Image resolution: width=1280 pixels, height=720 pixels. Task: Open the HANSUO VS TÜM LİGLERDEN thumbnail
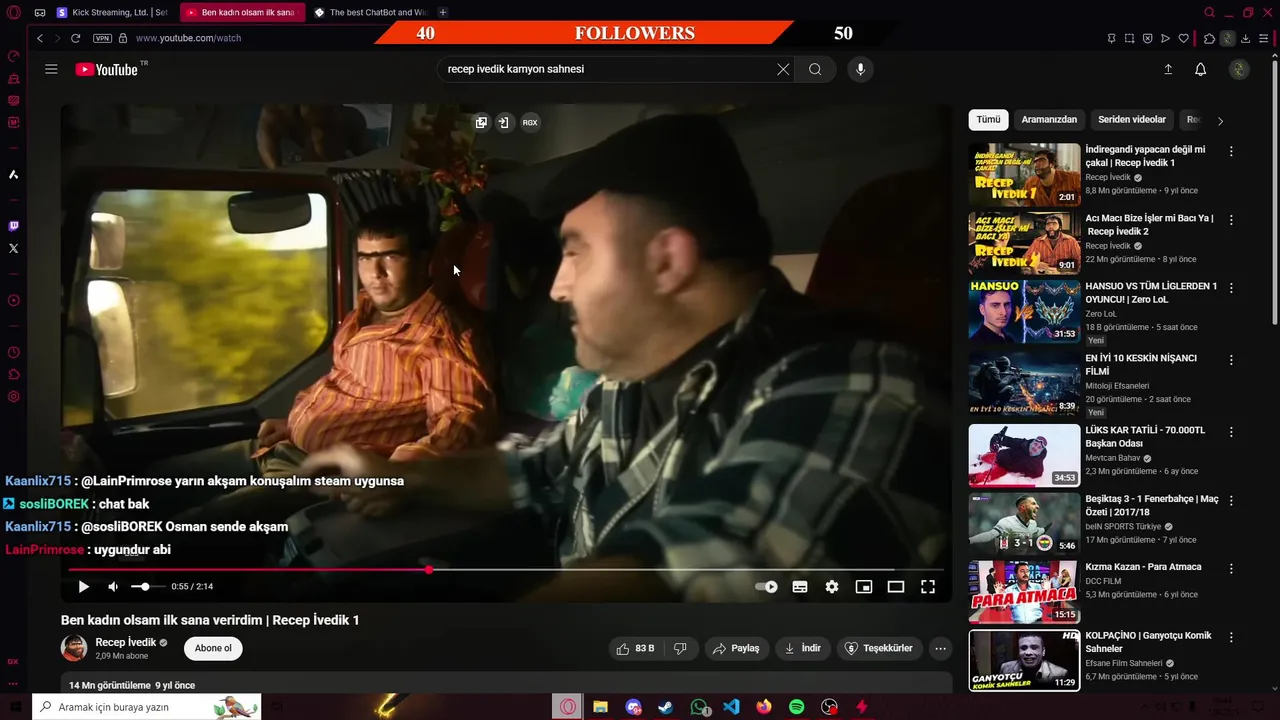(x=1024, y=311)
